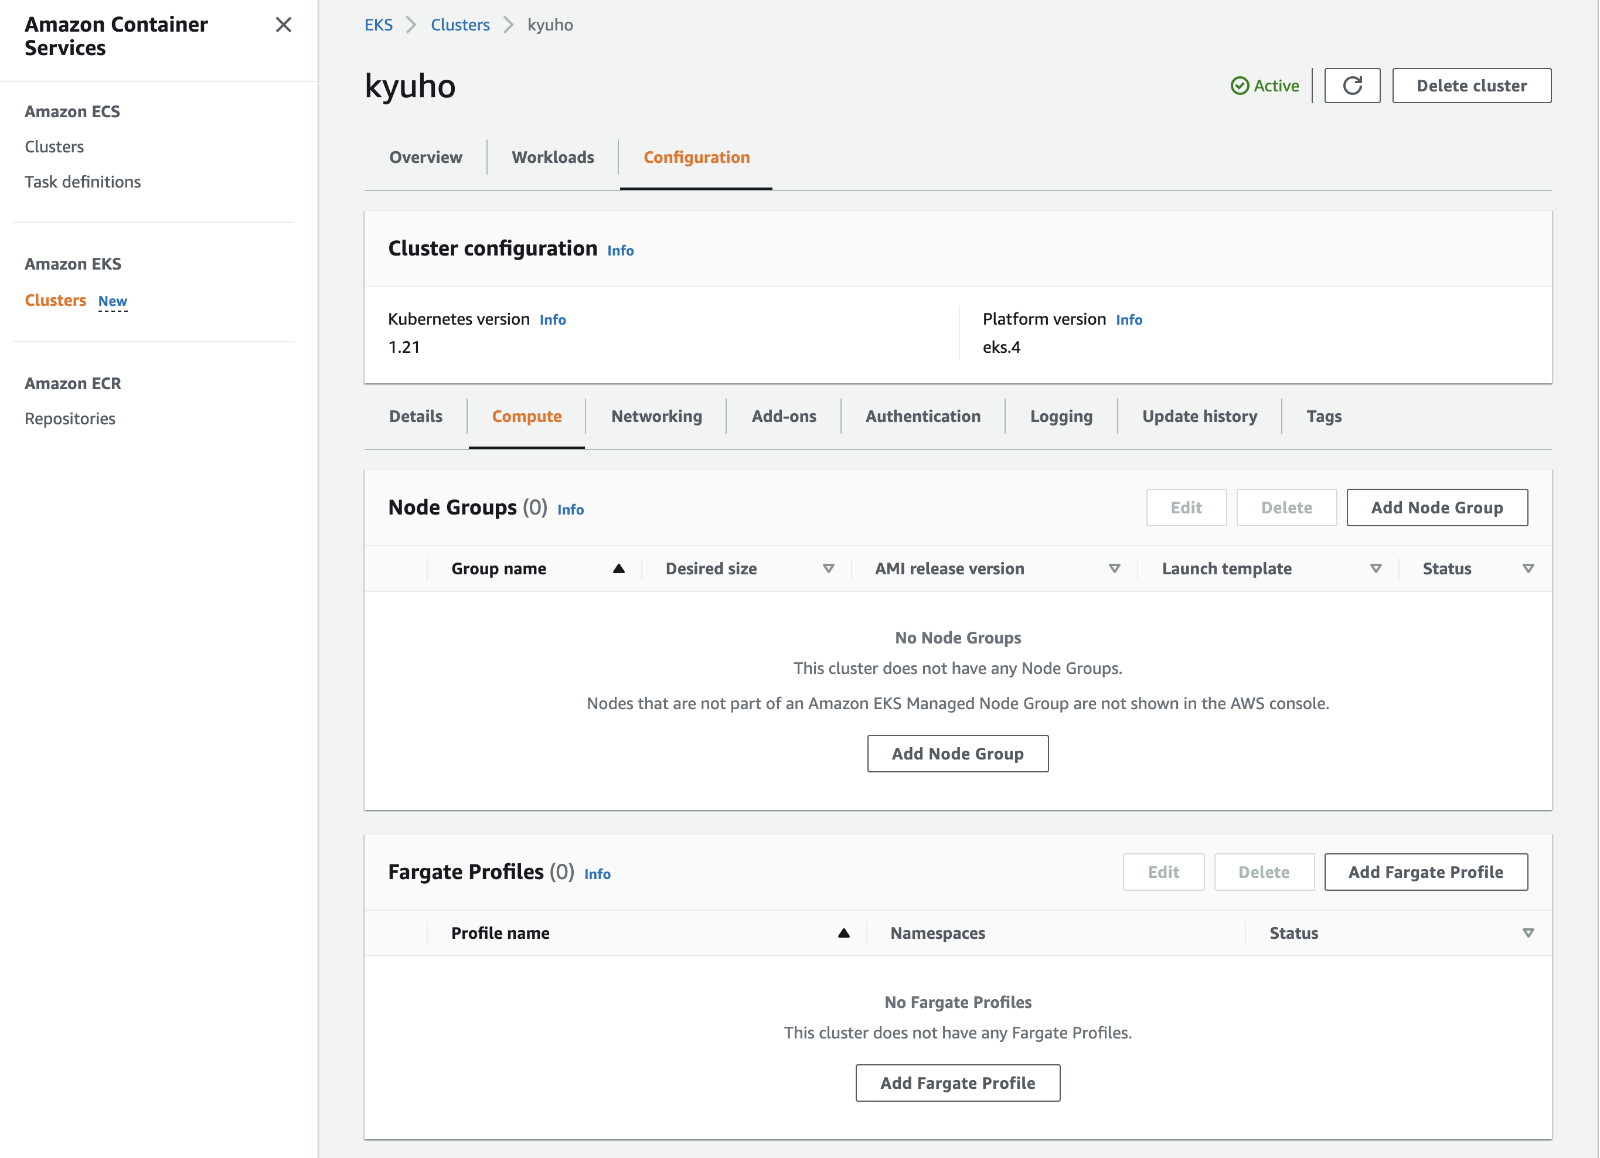
Task: Click the 'No Fargate Profiles' empty-state heading
Action: (x=958, y=1002)
